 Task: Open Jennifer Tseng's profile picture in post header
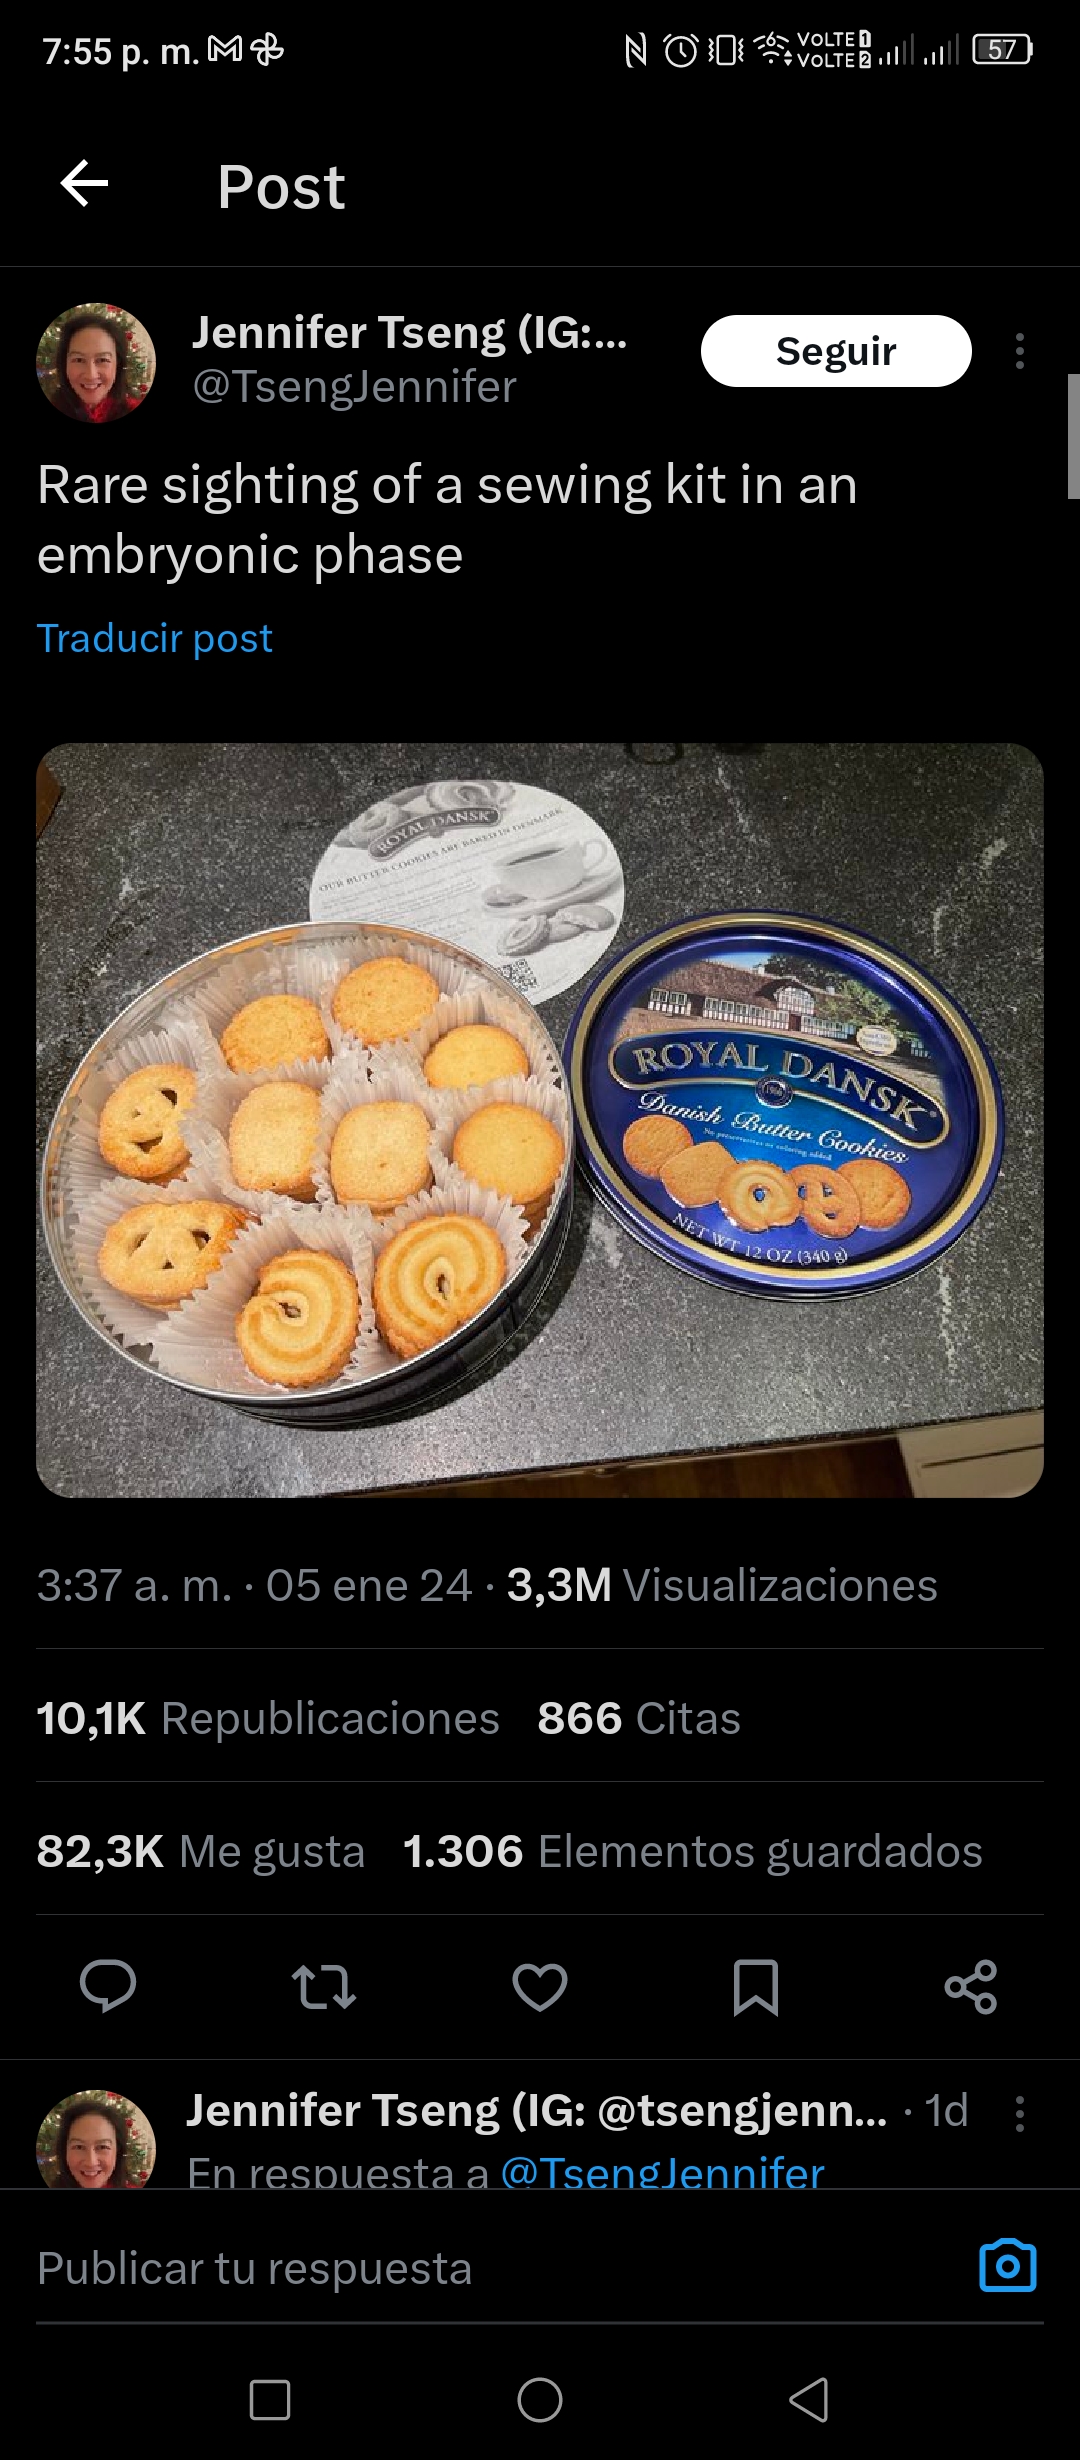tap(96, 363)
